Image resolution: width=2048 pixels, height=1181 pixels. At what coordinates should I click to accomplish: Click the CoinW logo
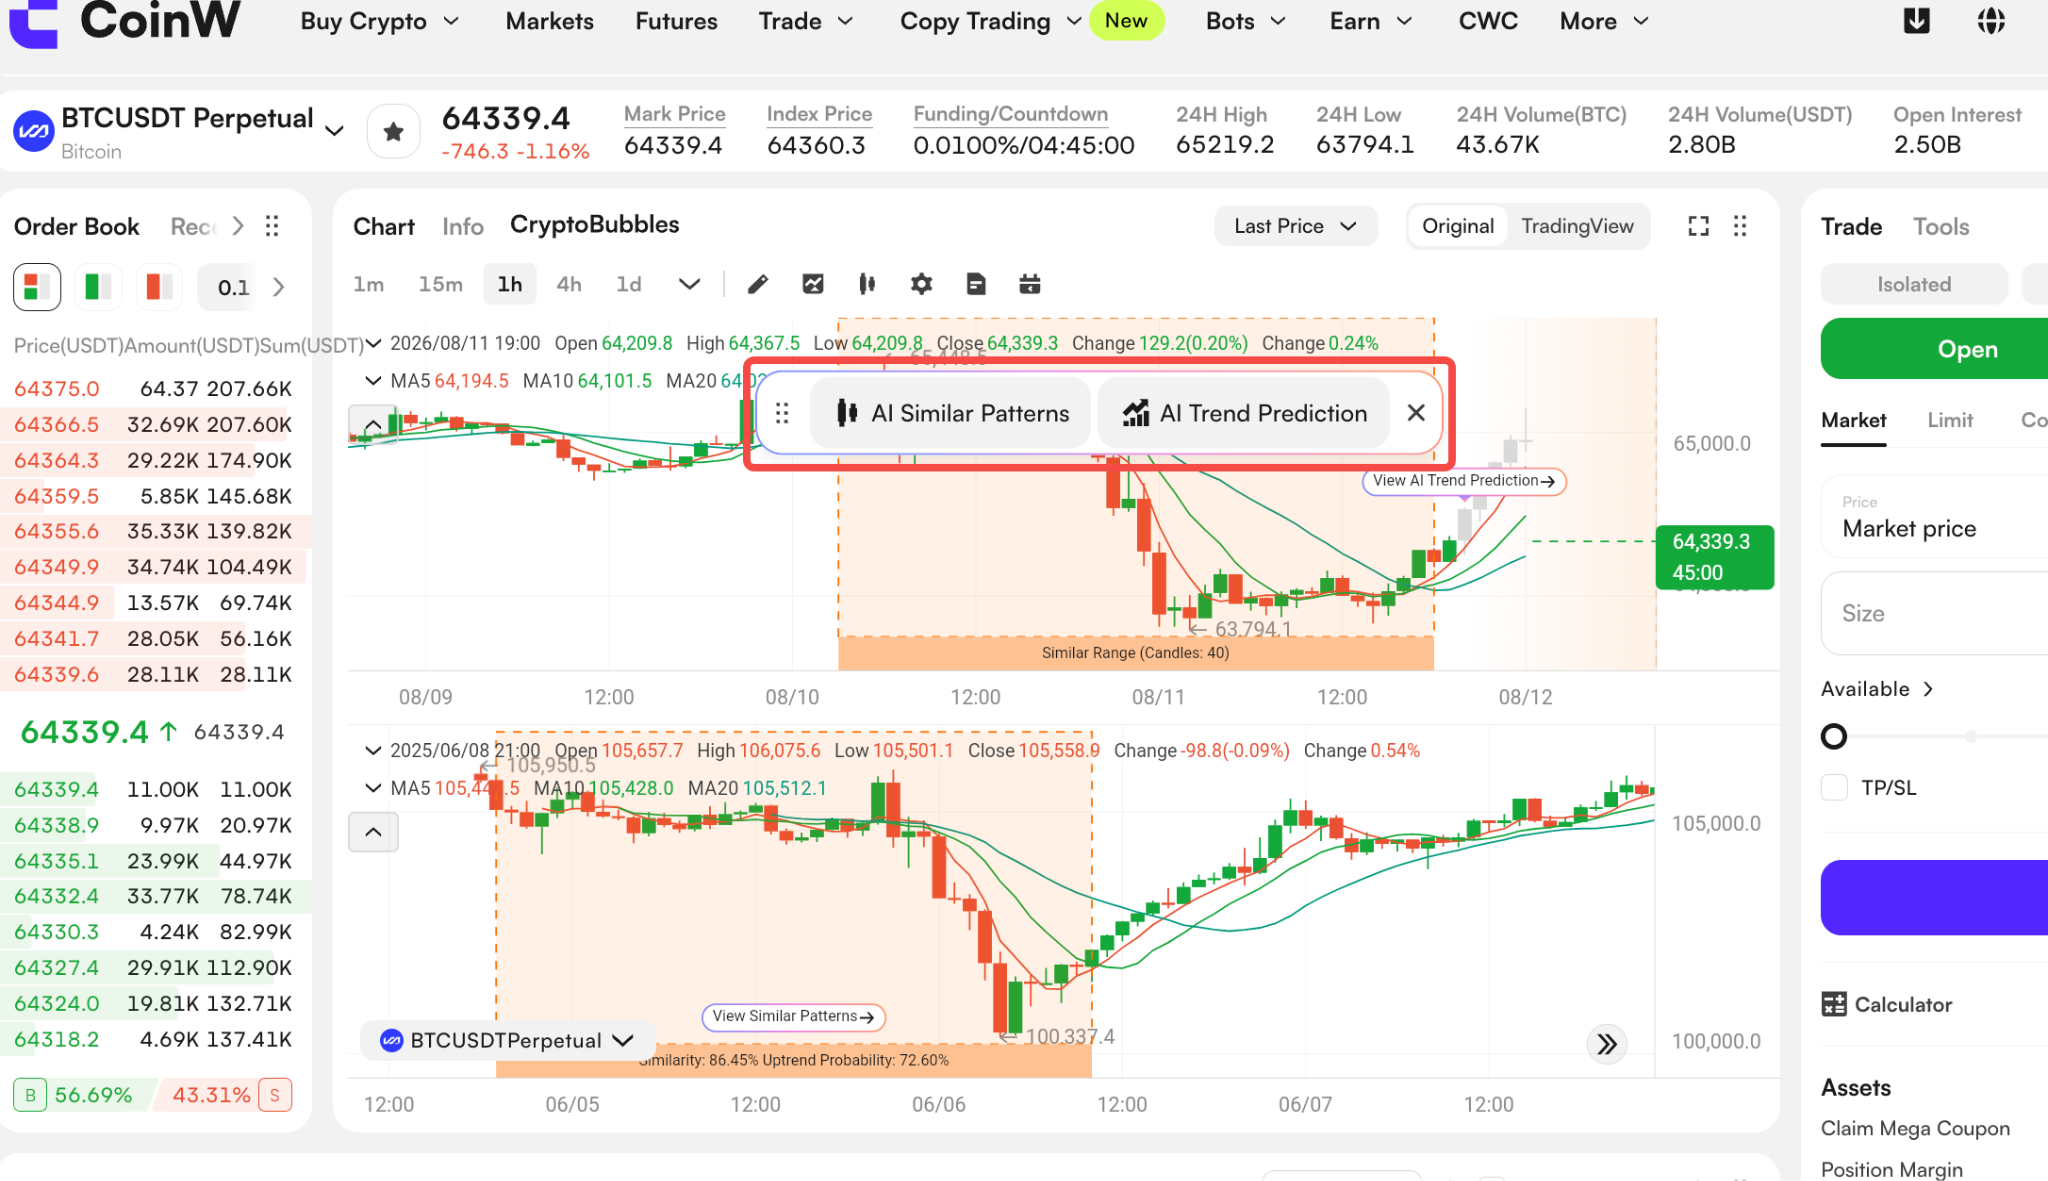click(x=124, y=22)
